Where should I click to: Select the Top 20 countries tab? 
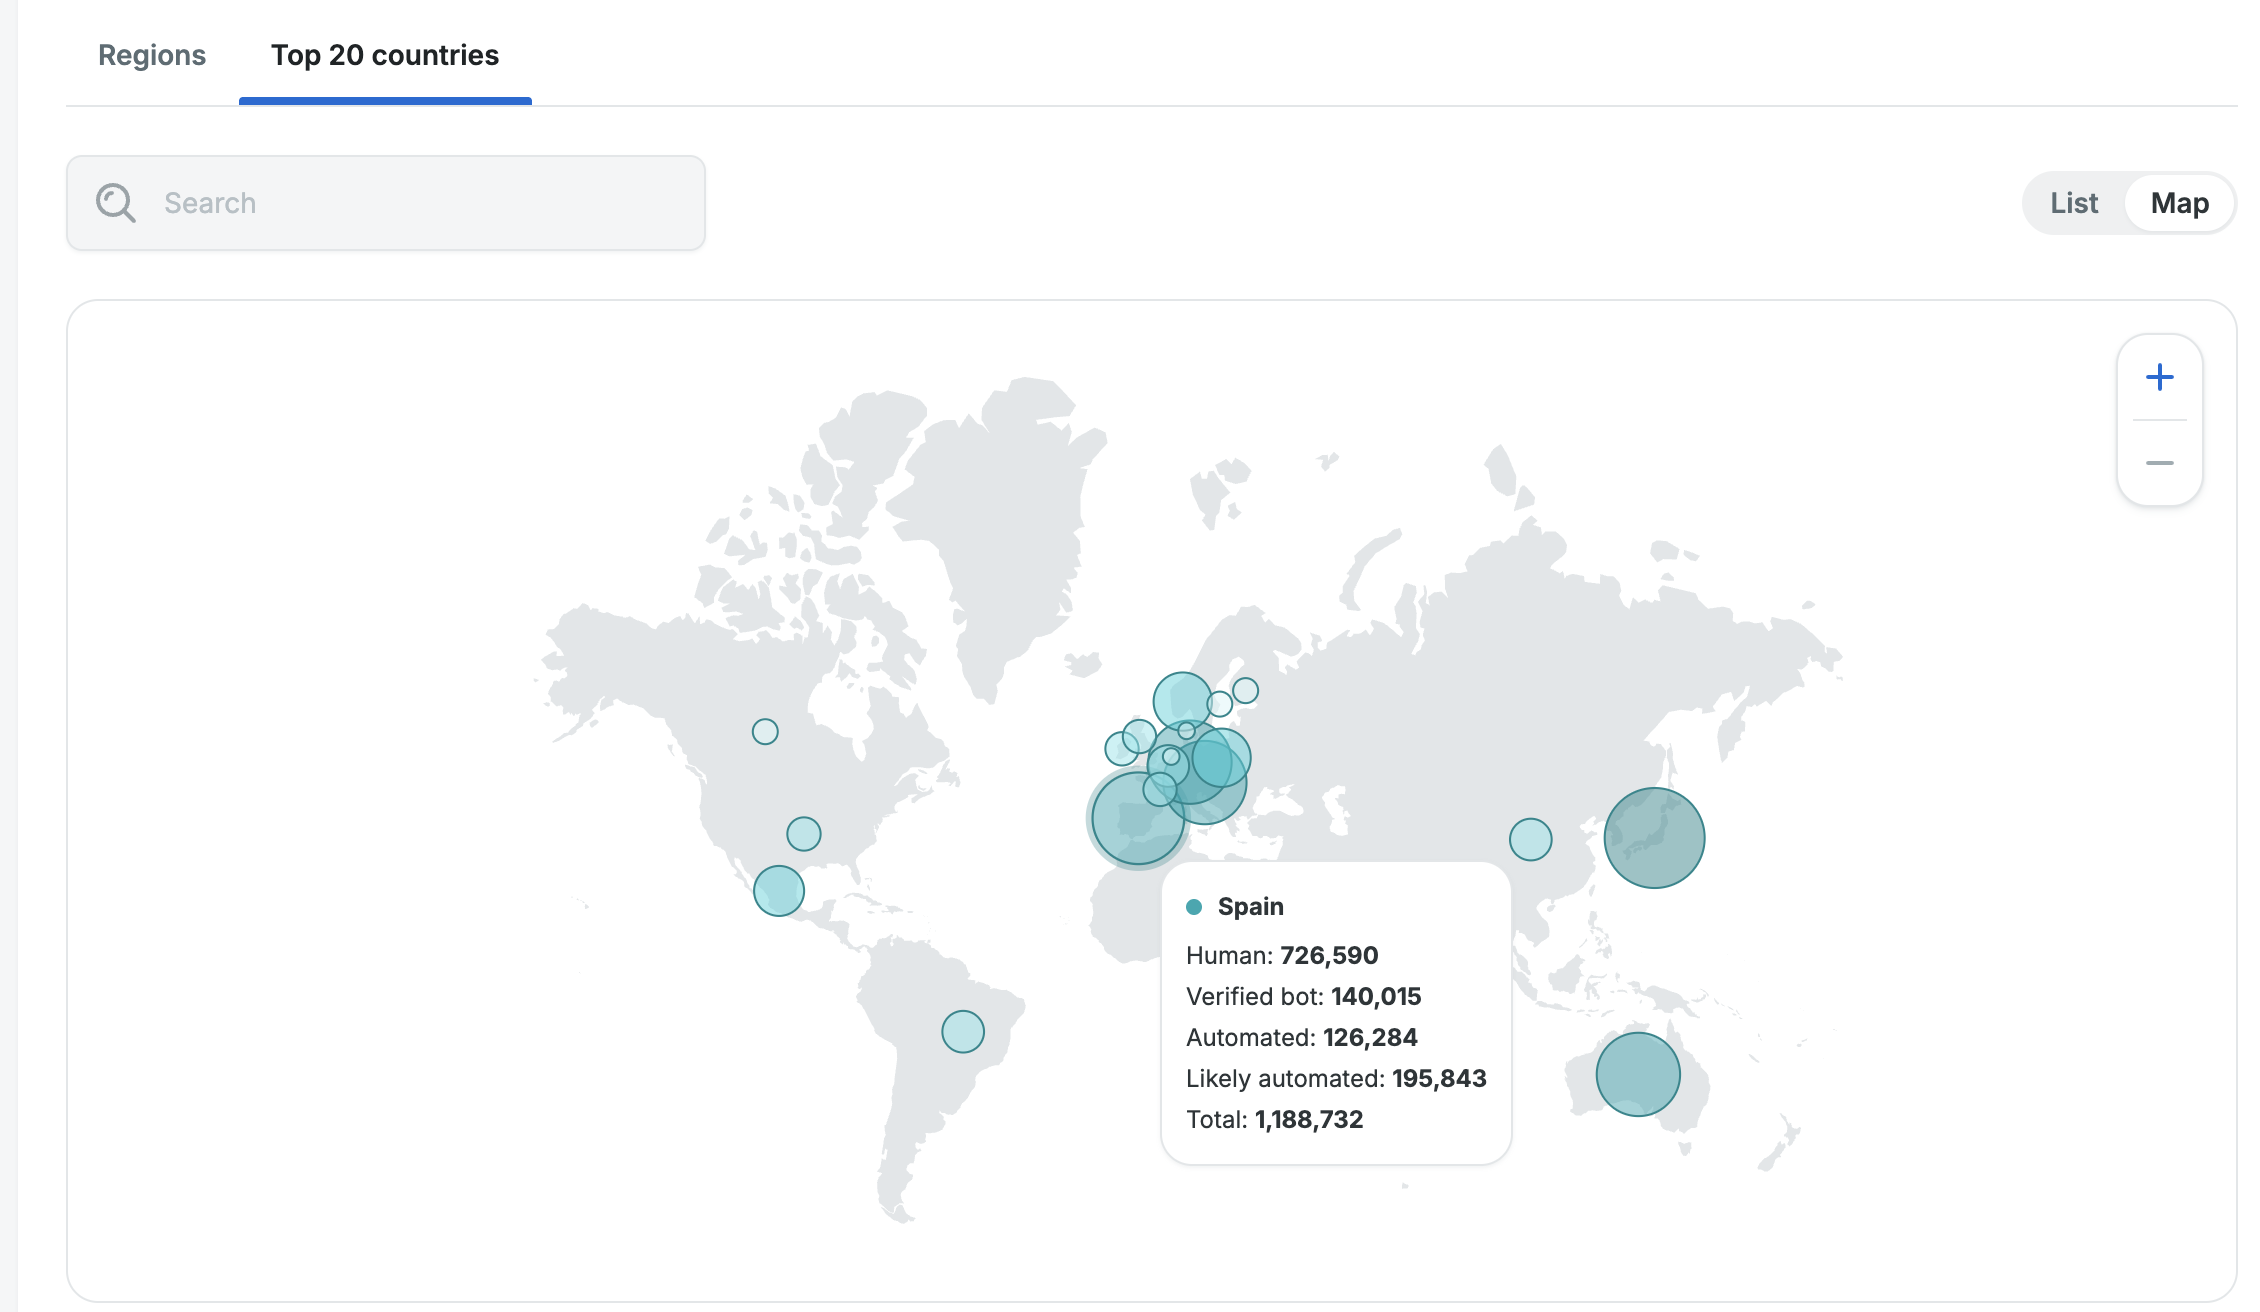pos(385,55)
